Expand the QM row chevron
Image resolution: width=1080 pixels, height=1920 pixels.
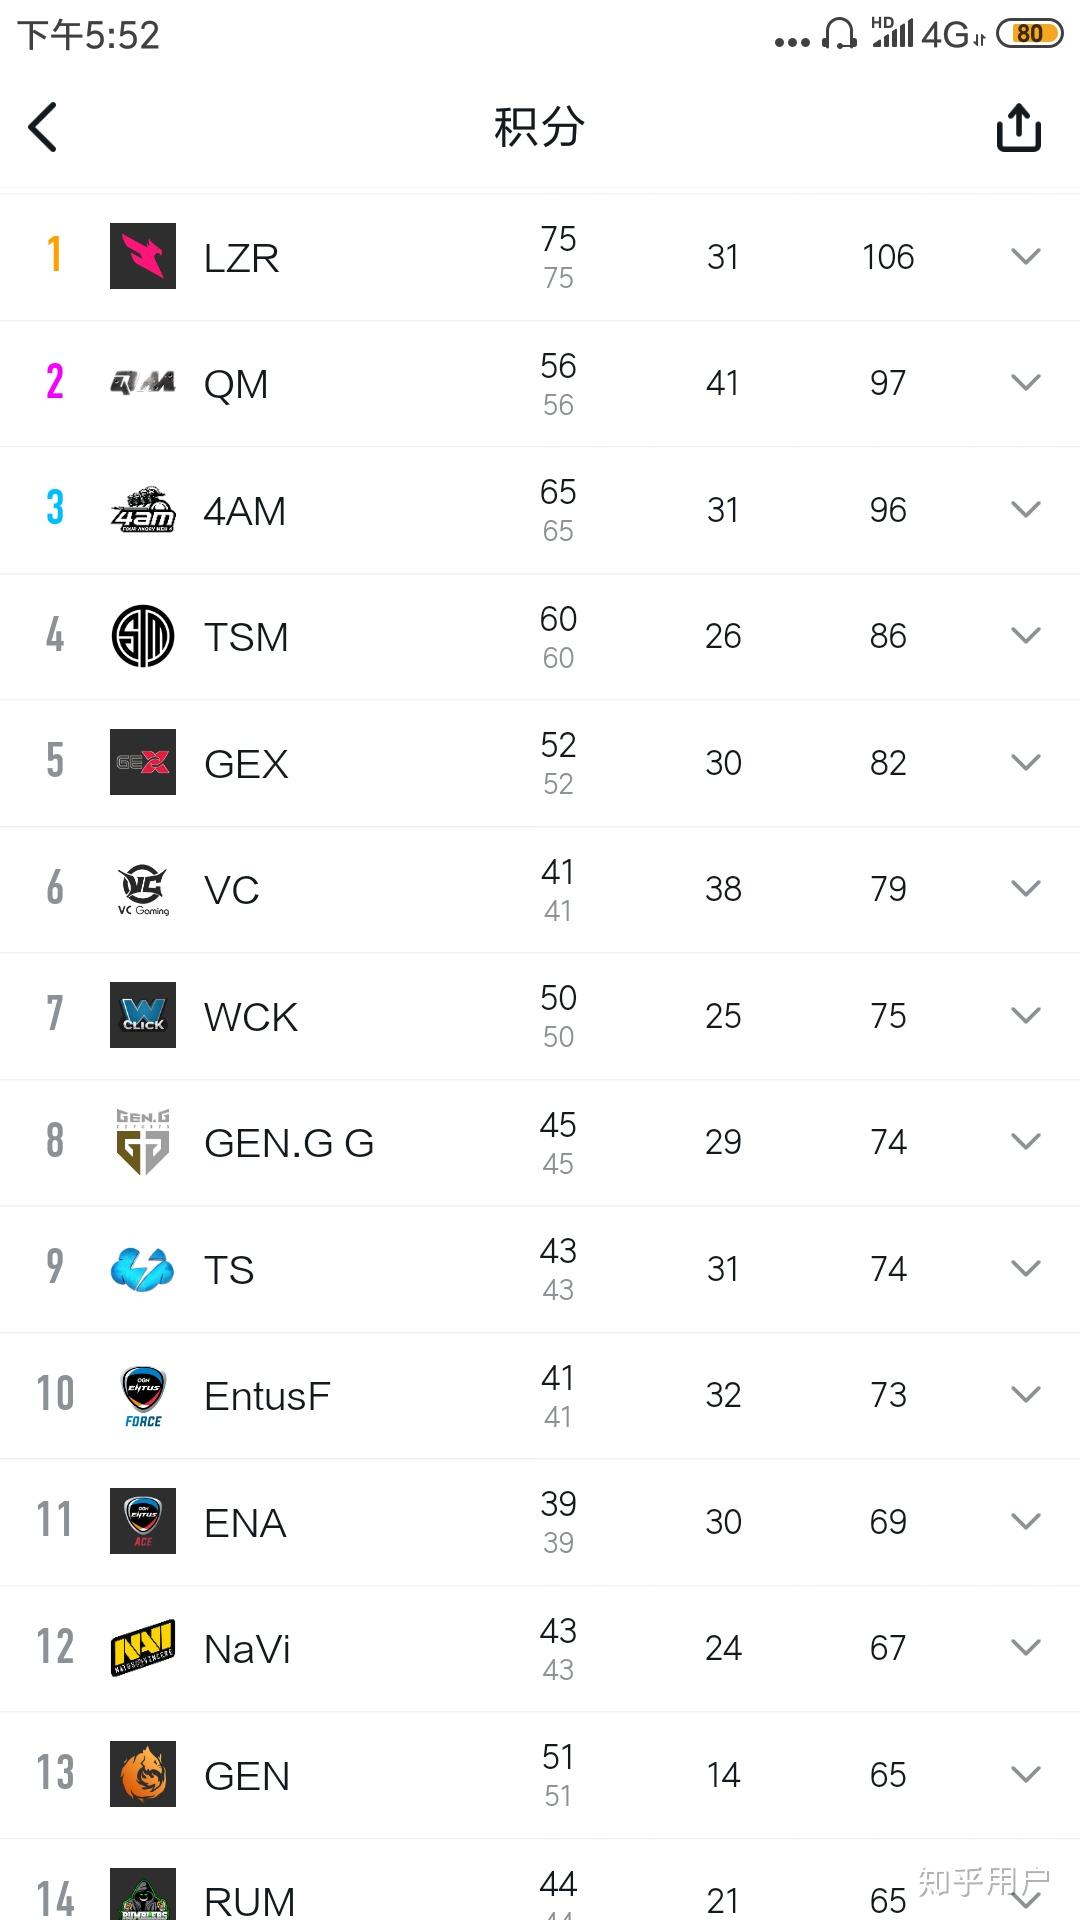[1024, 383]
